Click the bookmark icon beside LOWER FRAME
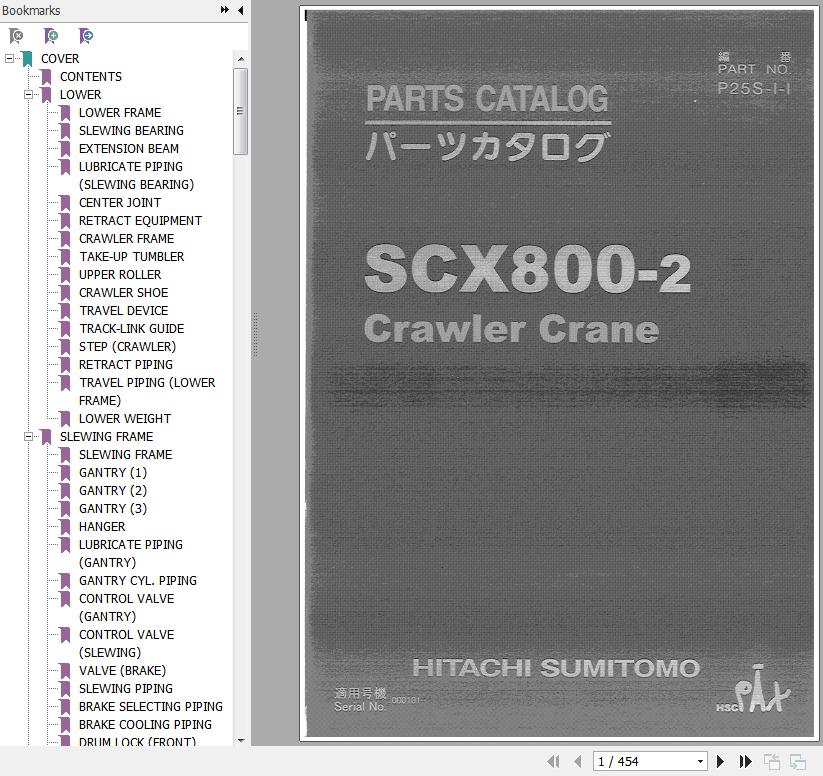 click(65, 113)
